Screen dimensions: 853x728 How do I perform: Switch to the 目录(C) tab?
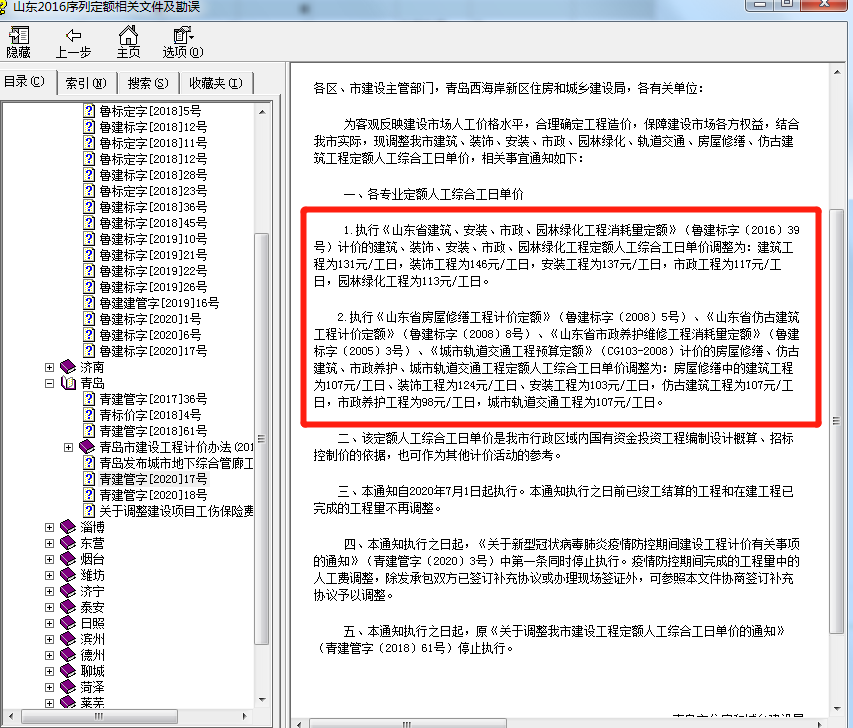pyautogui.click(x=25, y=82)
